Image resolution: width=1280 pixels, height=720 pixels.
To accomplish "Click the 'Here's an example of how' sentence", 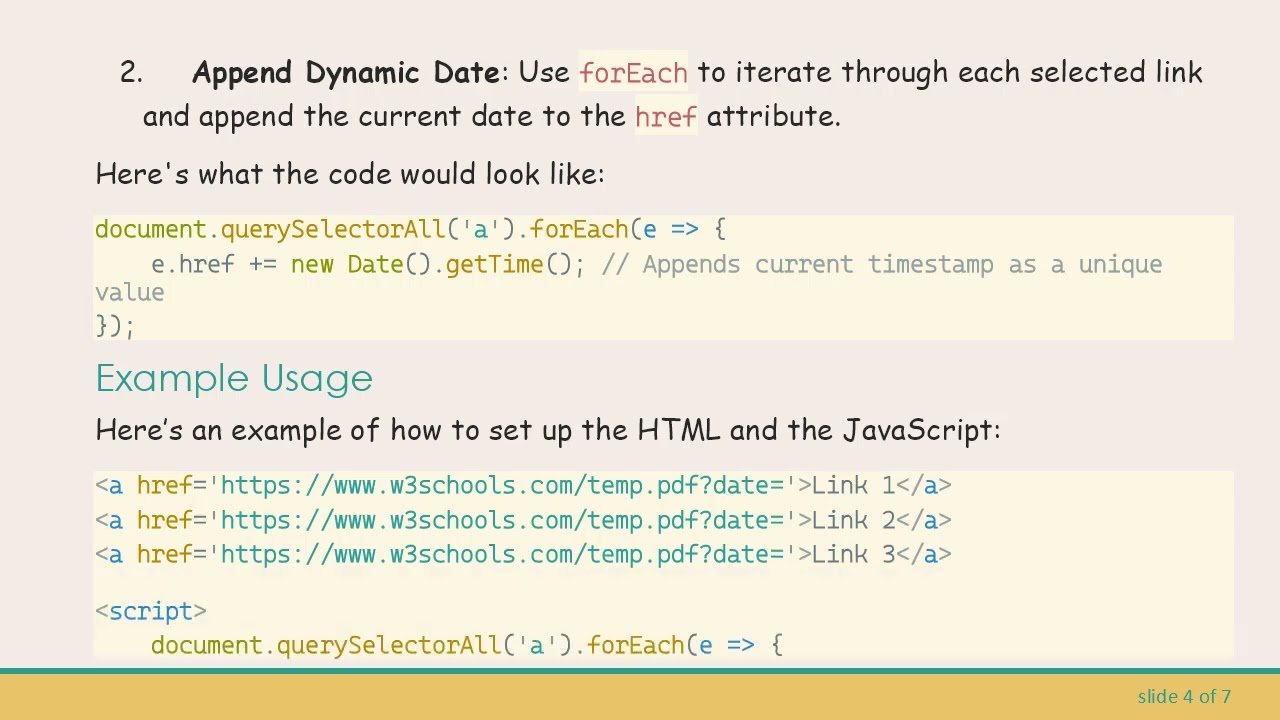I will click(547, 430).
